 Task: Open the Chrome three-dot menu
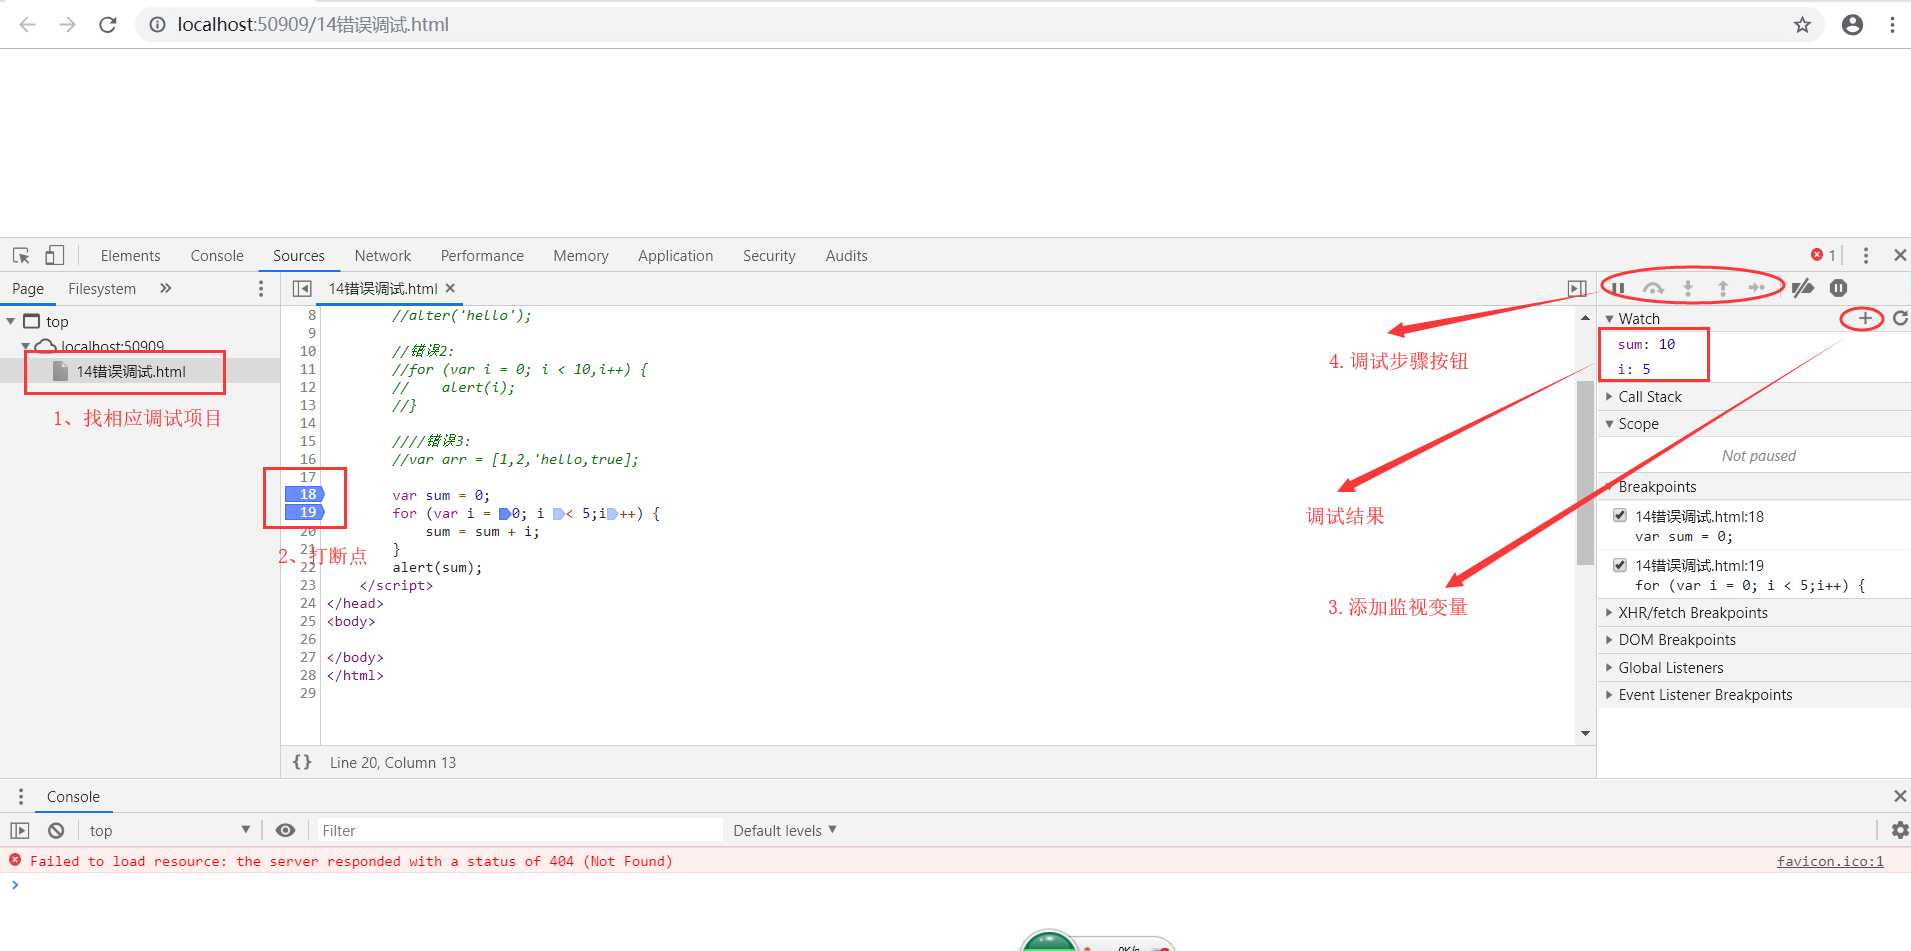pyautogui.click(x=1892, y=24)
